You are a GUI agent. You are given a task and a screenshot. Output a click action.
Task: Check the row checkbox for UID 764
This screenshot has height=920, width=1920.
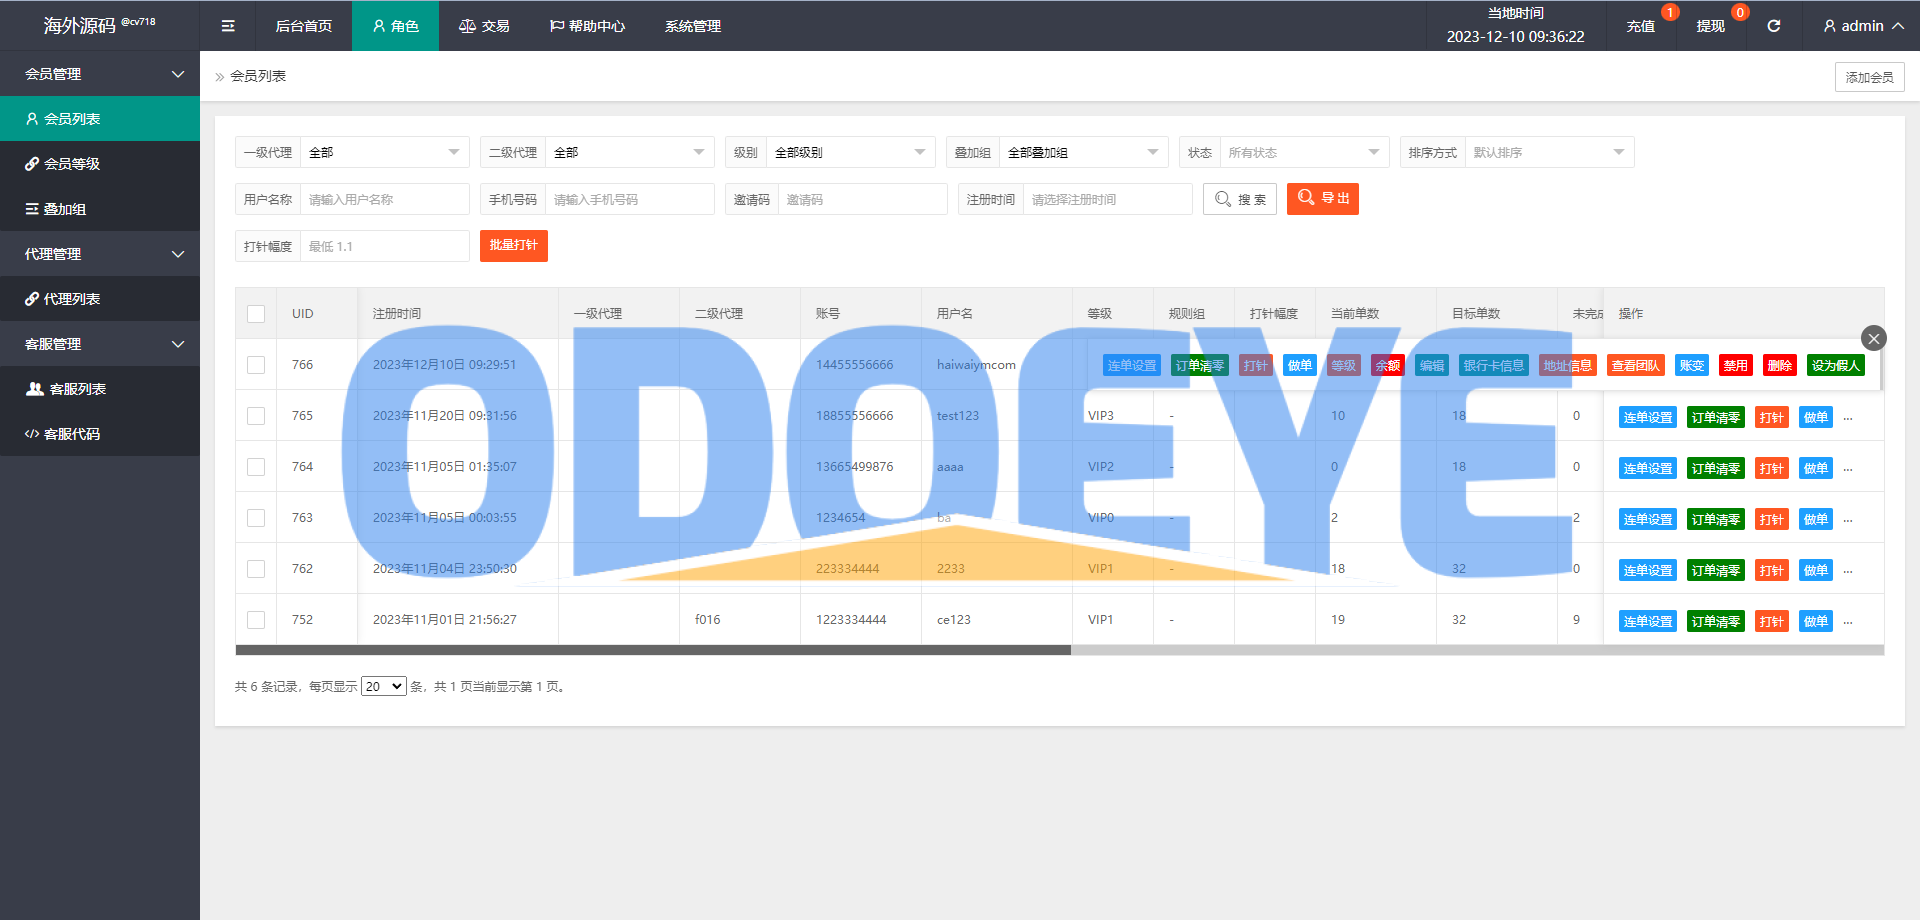[256, 467]
